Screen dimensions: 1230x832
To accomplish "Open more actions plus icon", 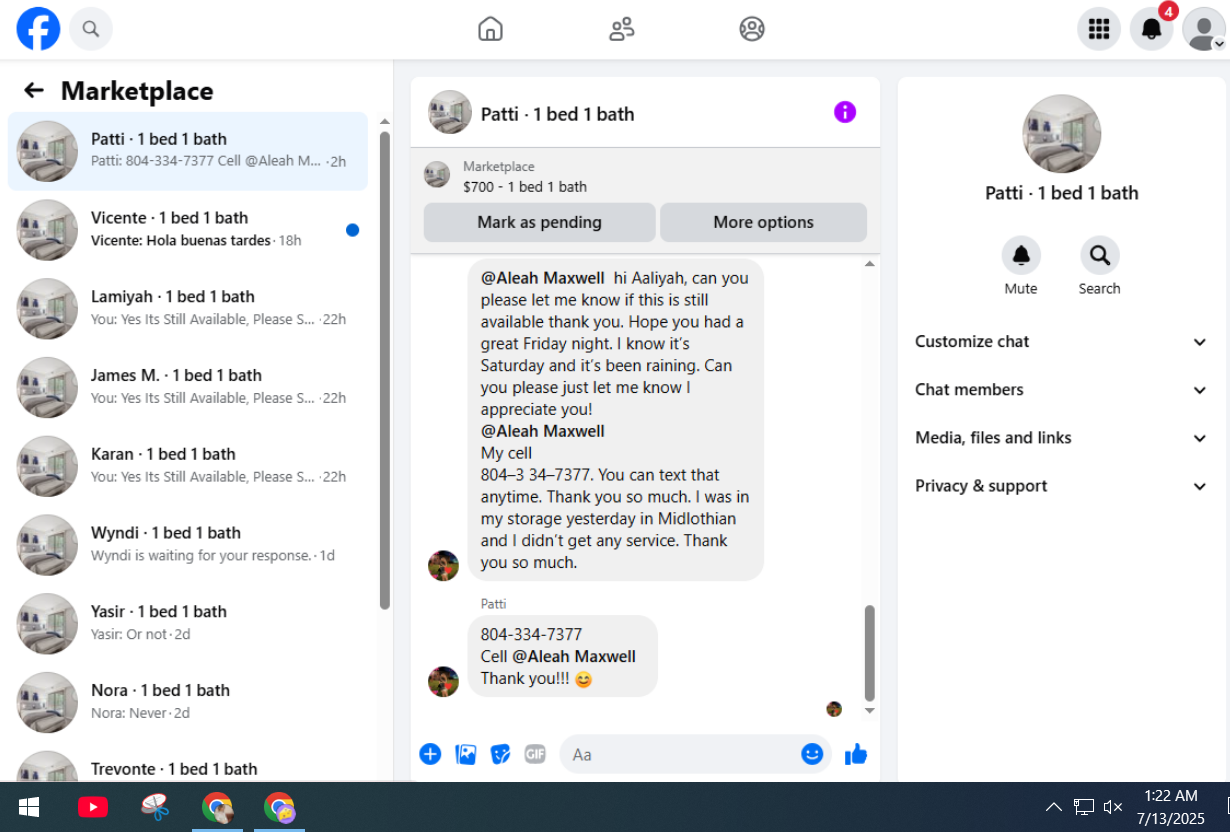I will (430, 754).
